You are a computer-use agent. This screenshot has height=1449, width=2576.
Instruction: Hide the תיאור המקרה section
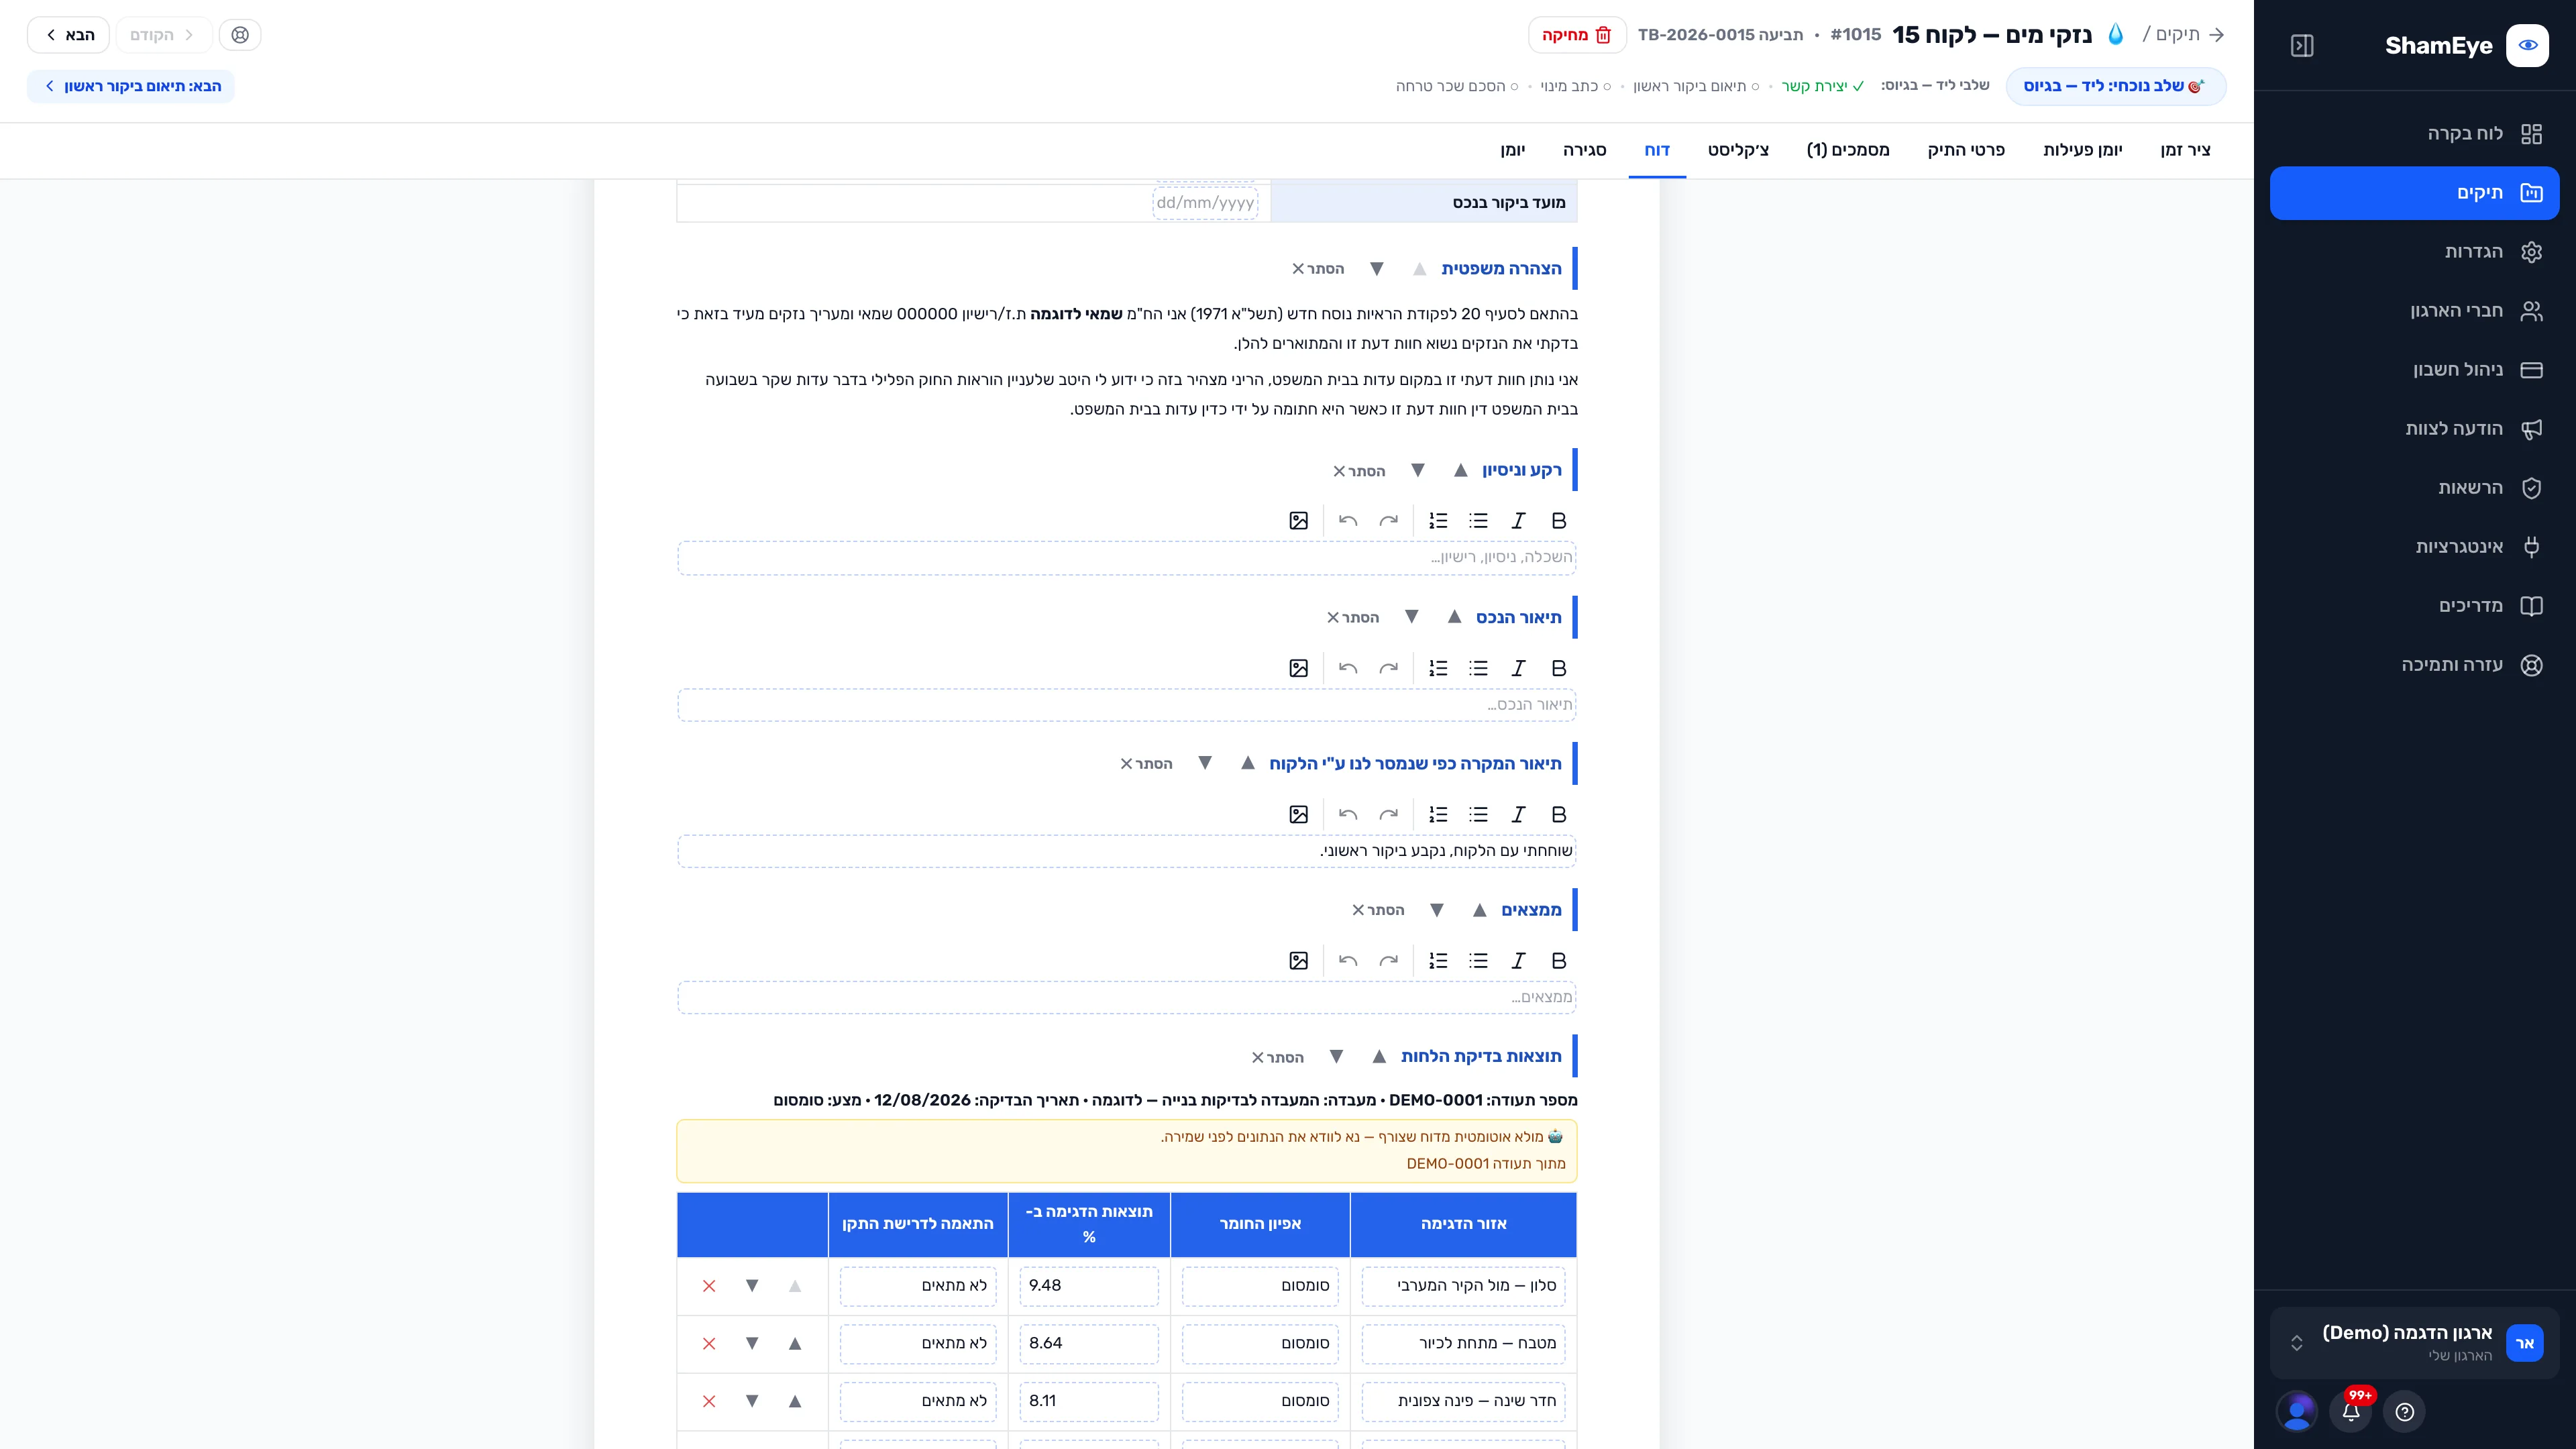point(1145,764)
